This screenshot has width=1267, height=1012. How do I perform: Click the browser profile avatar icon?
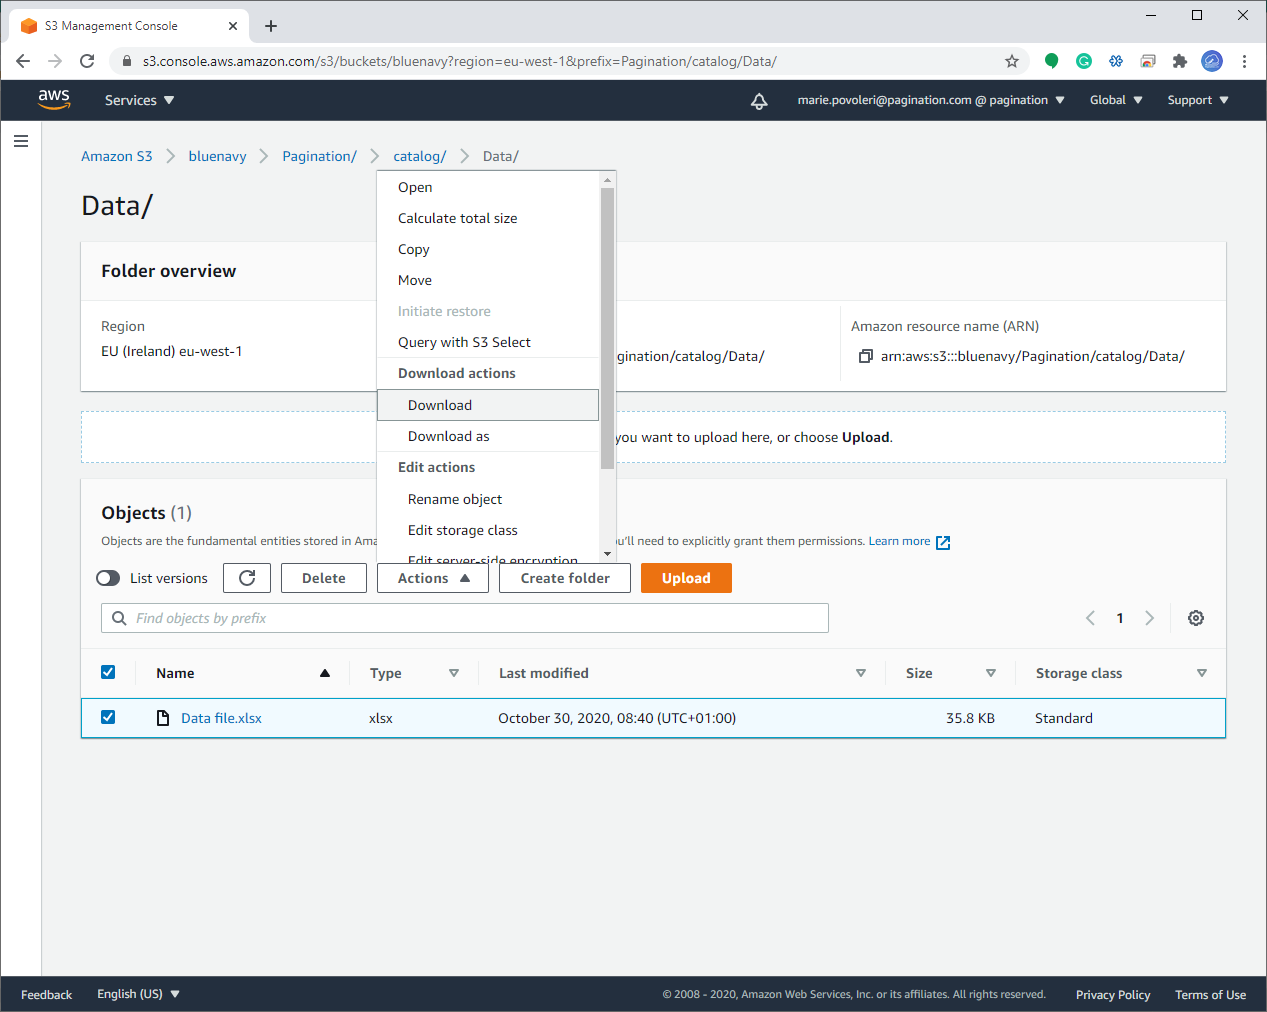pyautogui.click(x=1212, y=61)
